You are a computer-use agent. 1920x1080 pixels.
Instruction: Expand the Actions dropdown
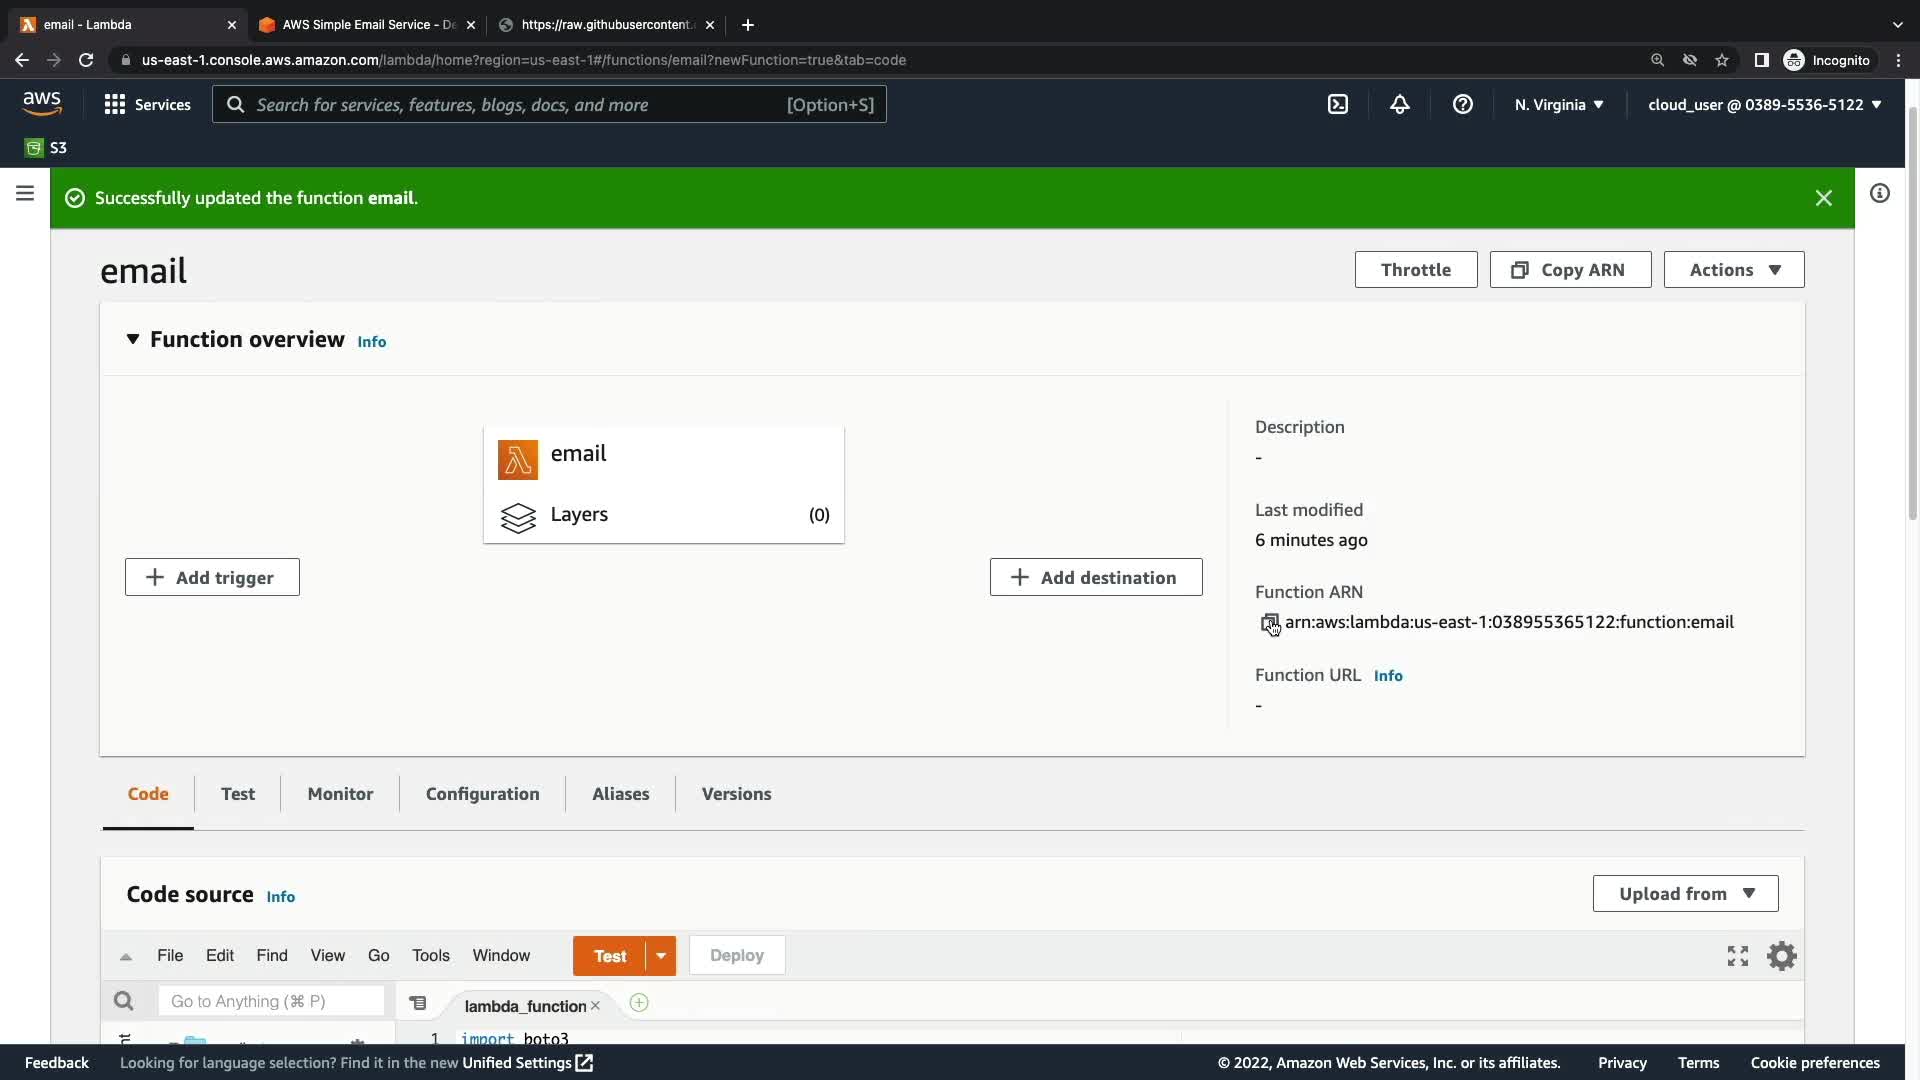(1734, 270)
